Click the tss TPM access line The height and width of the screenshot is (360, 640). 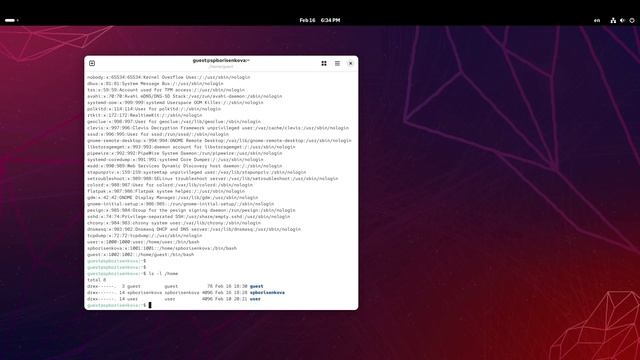pyautogui.click(x=166, y=90)
